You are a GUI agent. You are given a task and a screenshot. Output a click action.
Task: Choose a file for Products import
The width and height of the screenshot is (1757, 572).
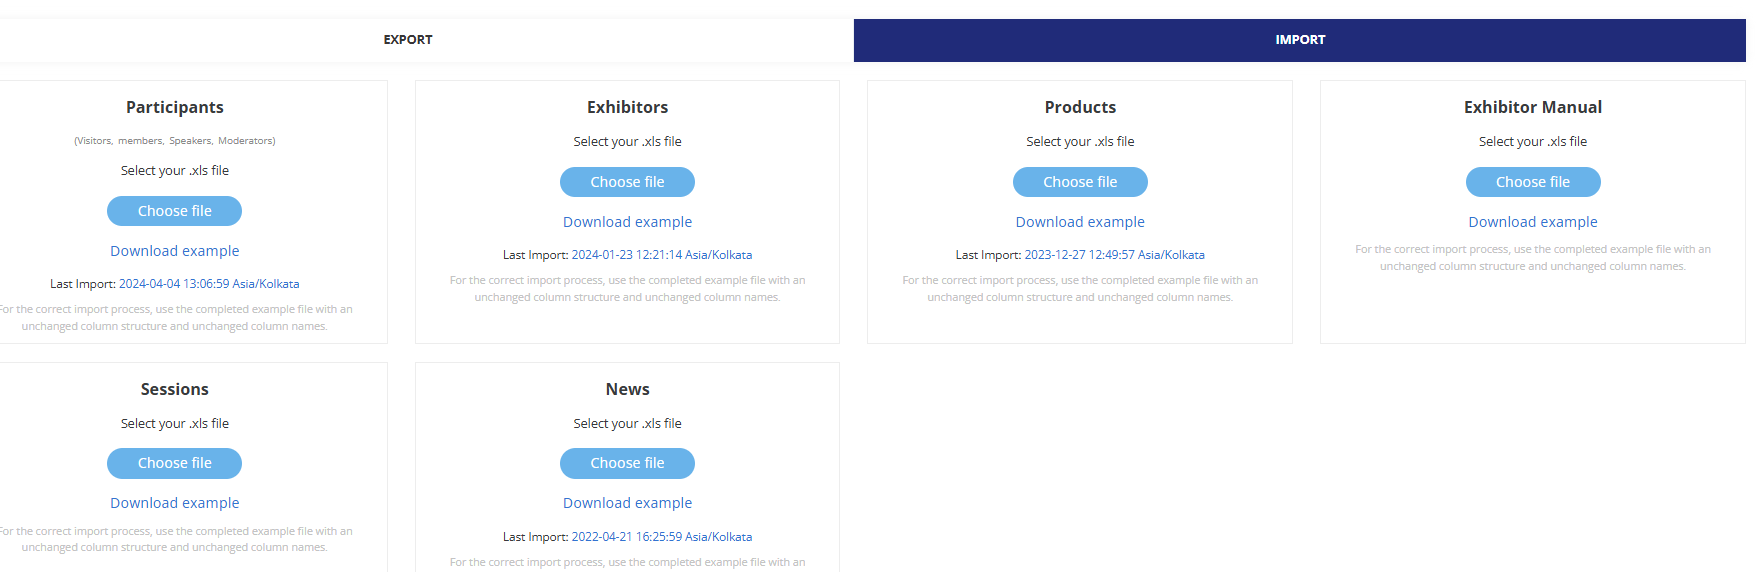pyautogui.click(x=1079, y=182)
